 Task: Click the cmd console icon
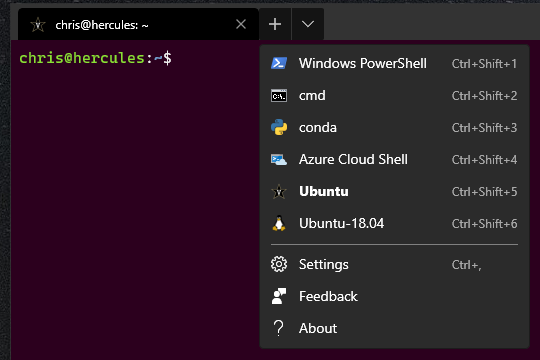point(279,96)
